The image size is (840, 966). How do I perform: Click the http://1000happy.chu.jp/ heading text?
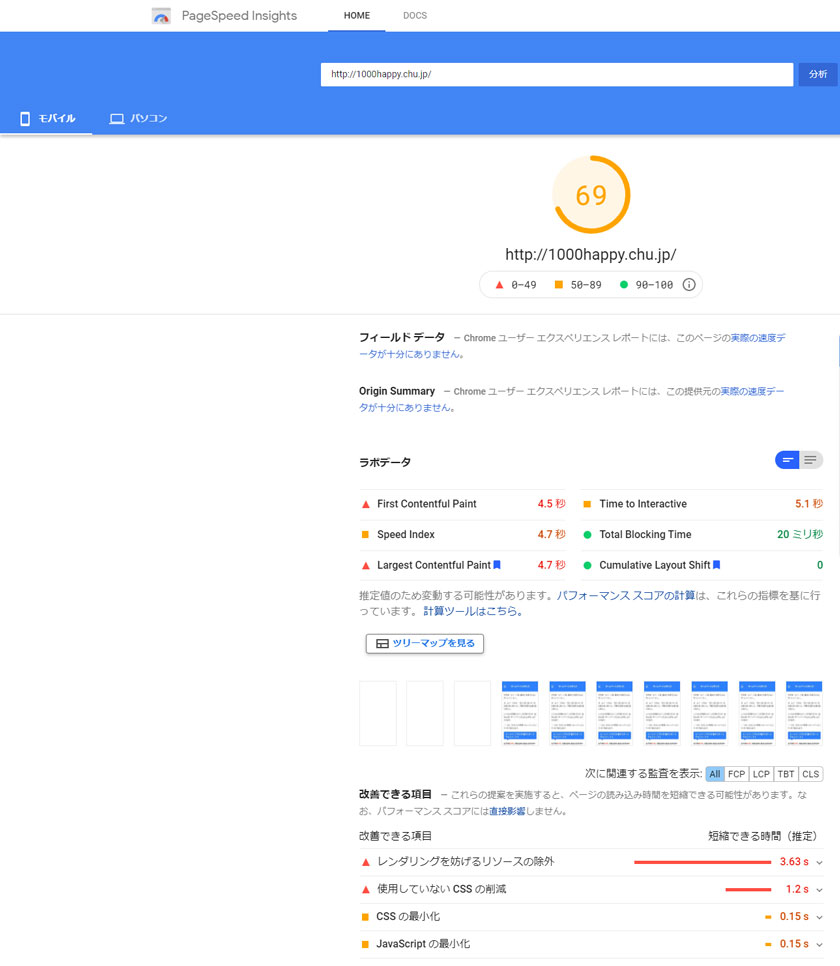591,254
